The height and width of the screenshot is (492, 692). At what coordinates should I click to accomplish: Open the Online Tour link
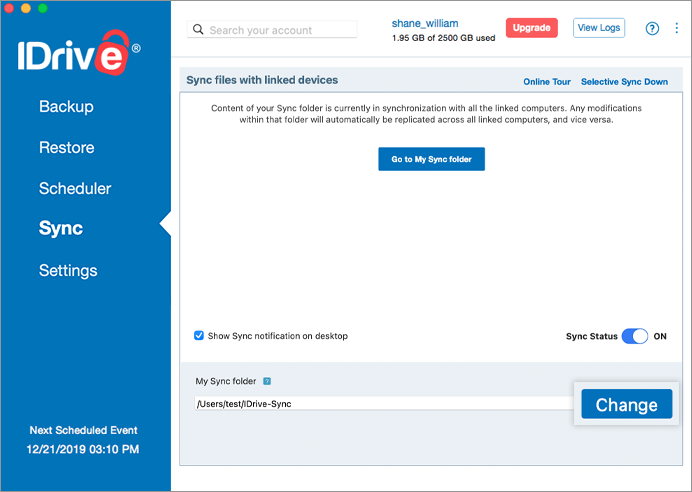[547, 82]
